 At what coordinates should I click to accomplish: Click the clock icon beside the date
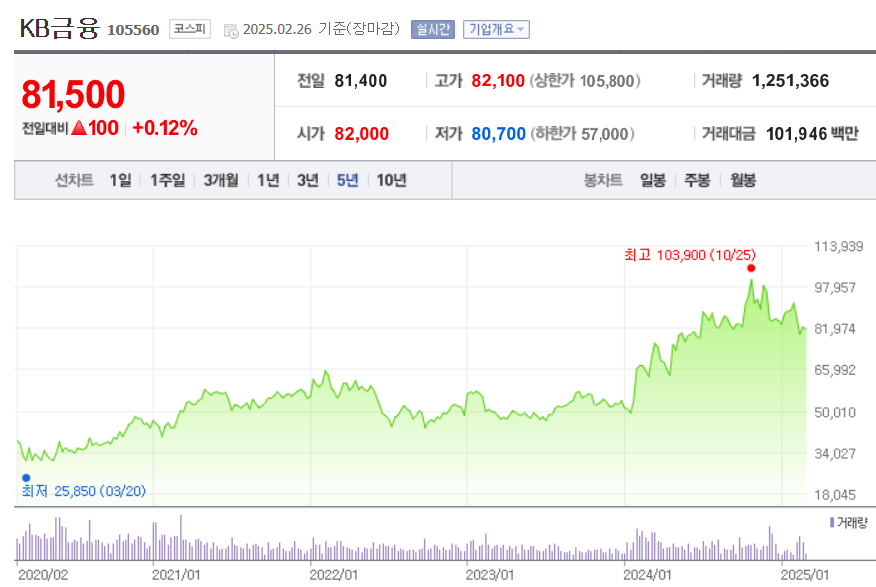point(231,31)
